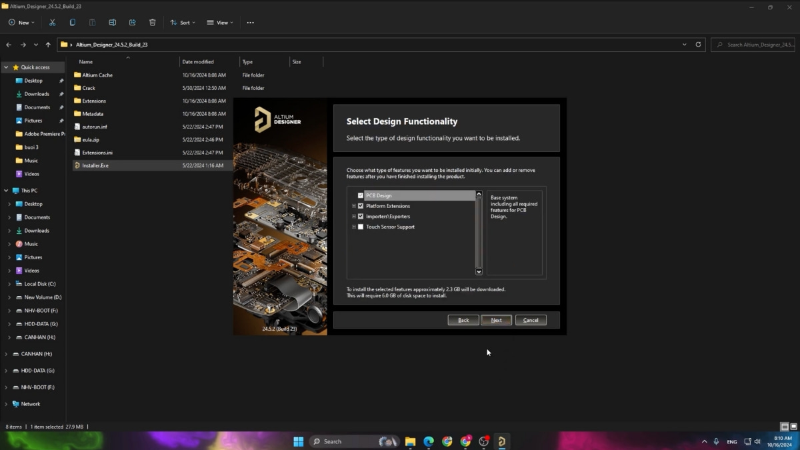Click the Altium Designer logo in installer

[x=278, y=119]
